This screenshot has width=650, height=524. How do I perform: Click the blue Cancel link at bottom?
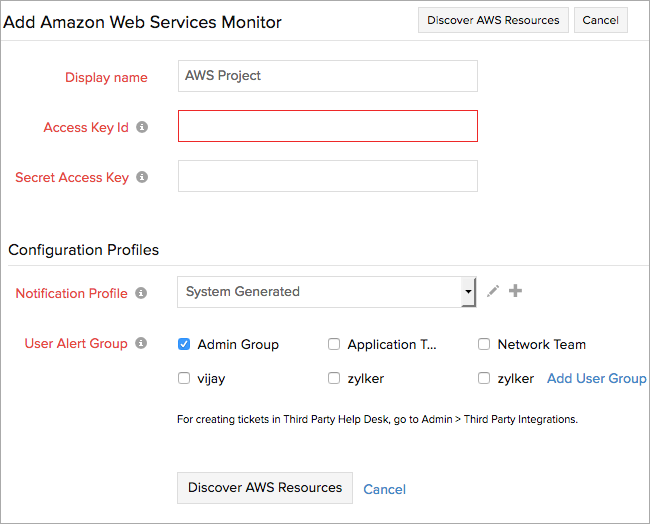coord(385,489)
